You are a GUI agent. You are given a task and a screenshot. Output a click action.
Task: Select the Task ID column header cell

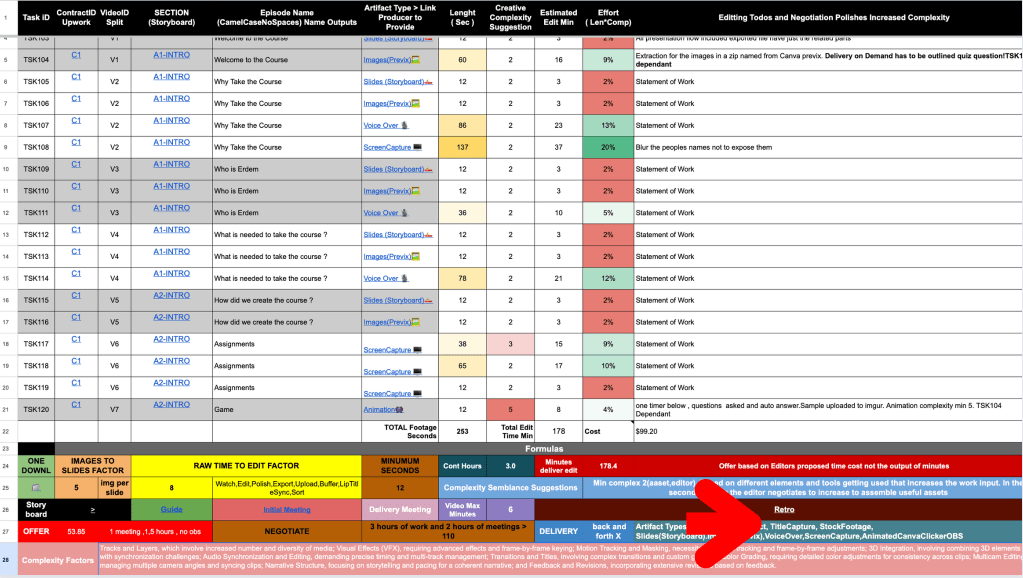[36, 18]
